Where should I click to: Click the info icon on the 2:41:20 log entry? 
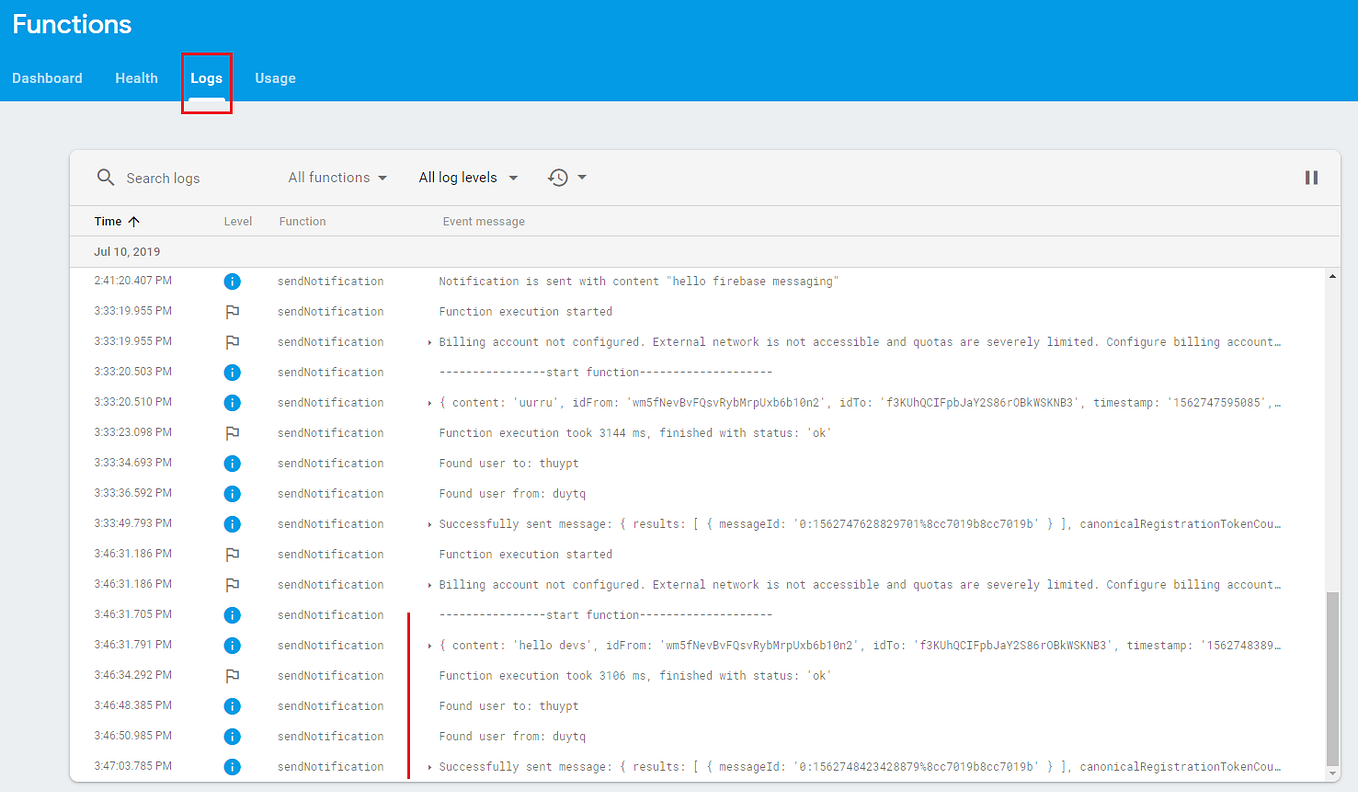coord(232,281)
